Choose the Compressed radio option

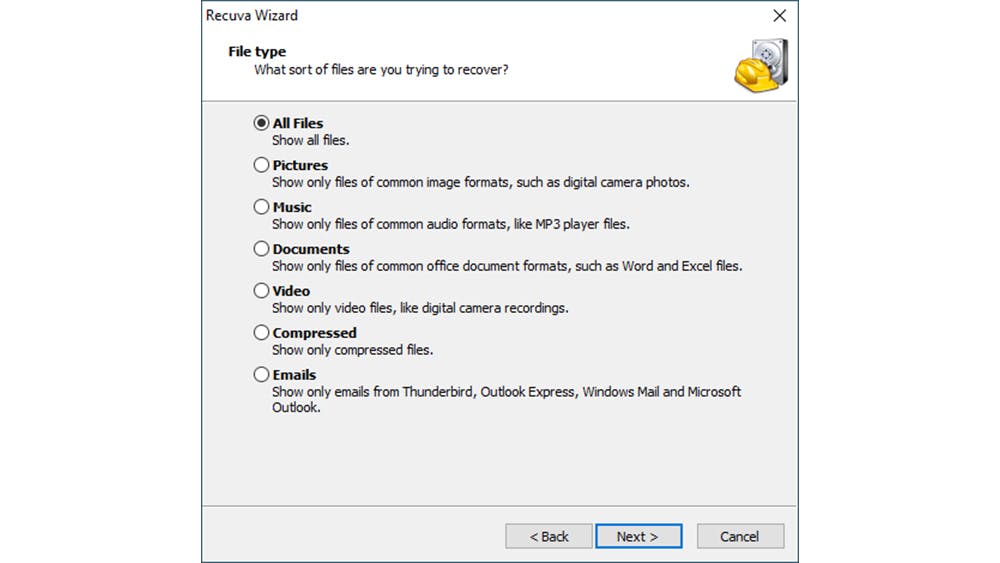[x=262, y=333]
